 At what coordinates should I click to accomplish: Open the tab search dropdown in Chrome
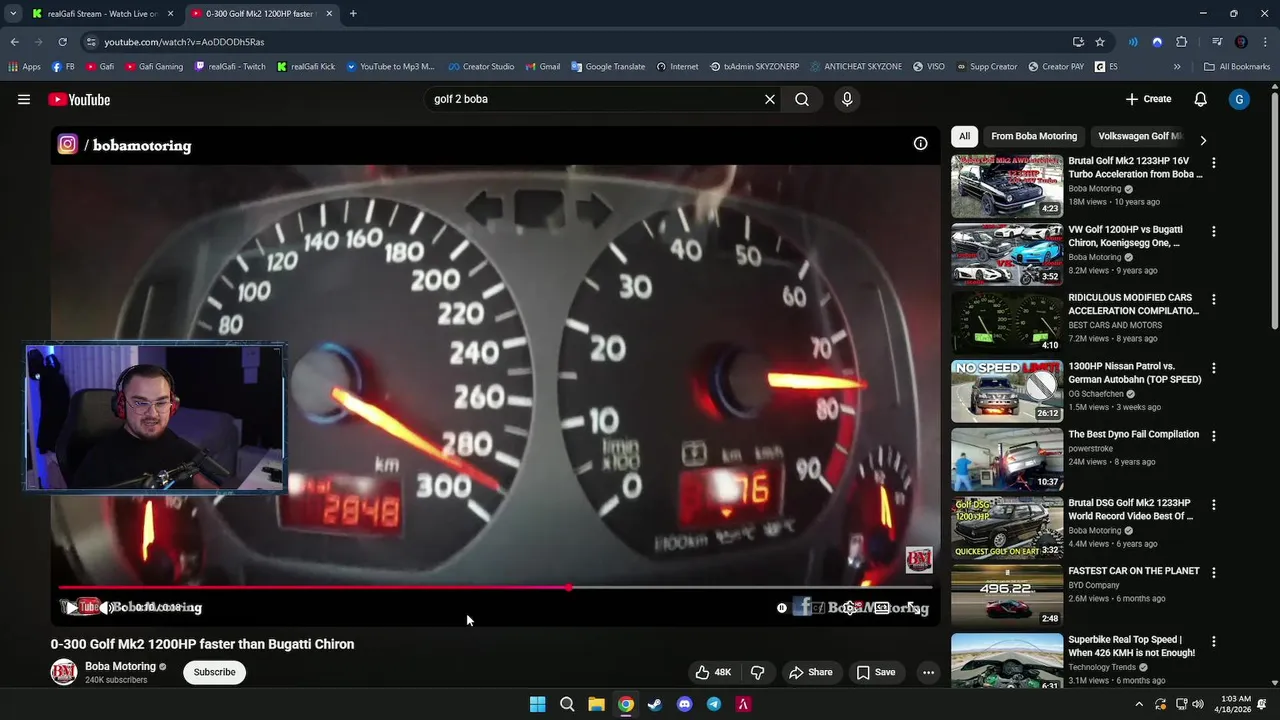pos(13,14)
